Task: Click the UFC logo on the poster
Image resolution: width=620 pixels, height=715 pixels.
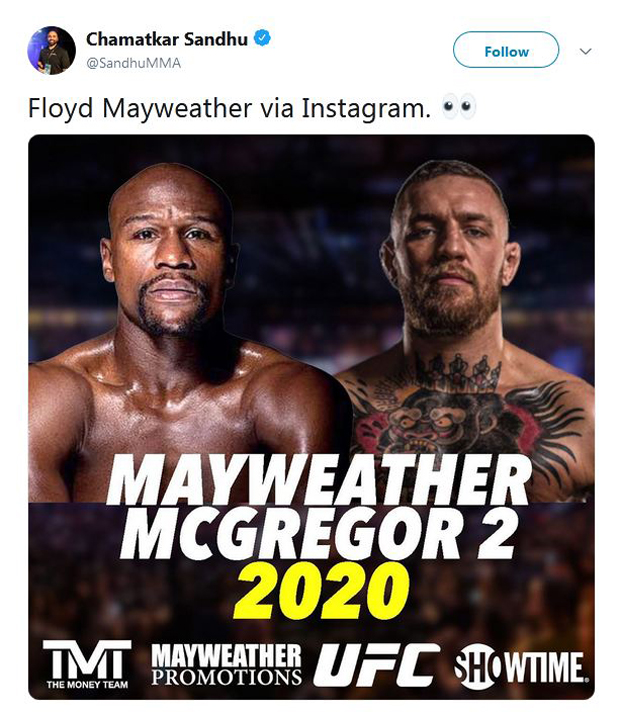Action: click(x=376, y=665)
